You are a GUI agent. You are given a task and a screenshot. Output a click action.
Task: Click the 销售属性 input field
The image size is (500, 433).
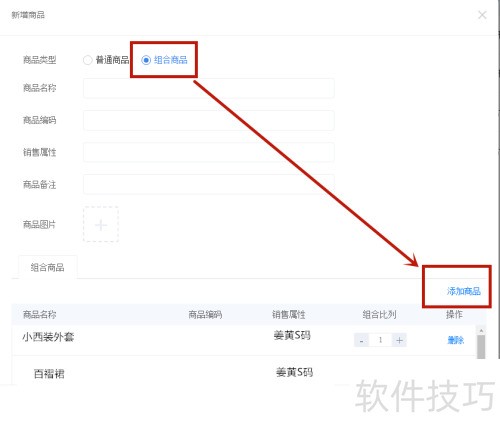click(209, 152)
